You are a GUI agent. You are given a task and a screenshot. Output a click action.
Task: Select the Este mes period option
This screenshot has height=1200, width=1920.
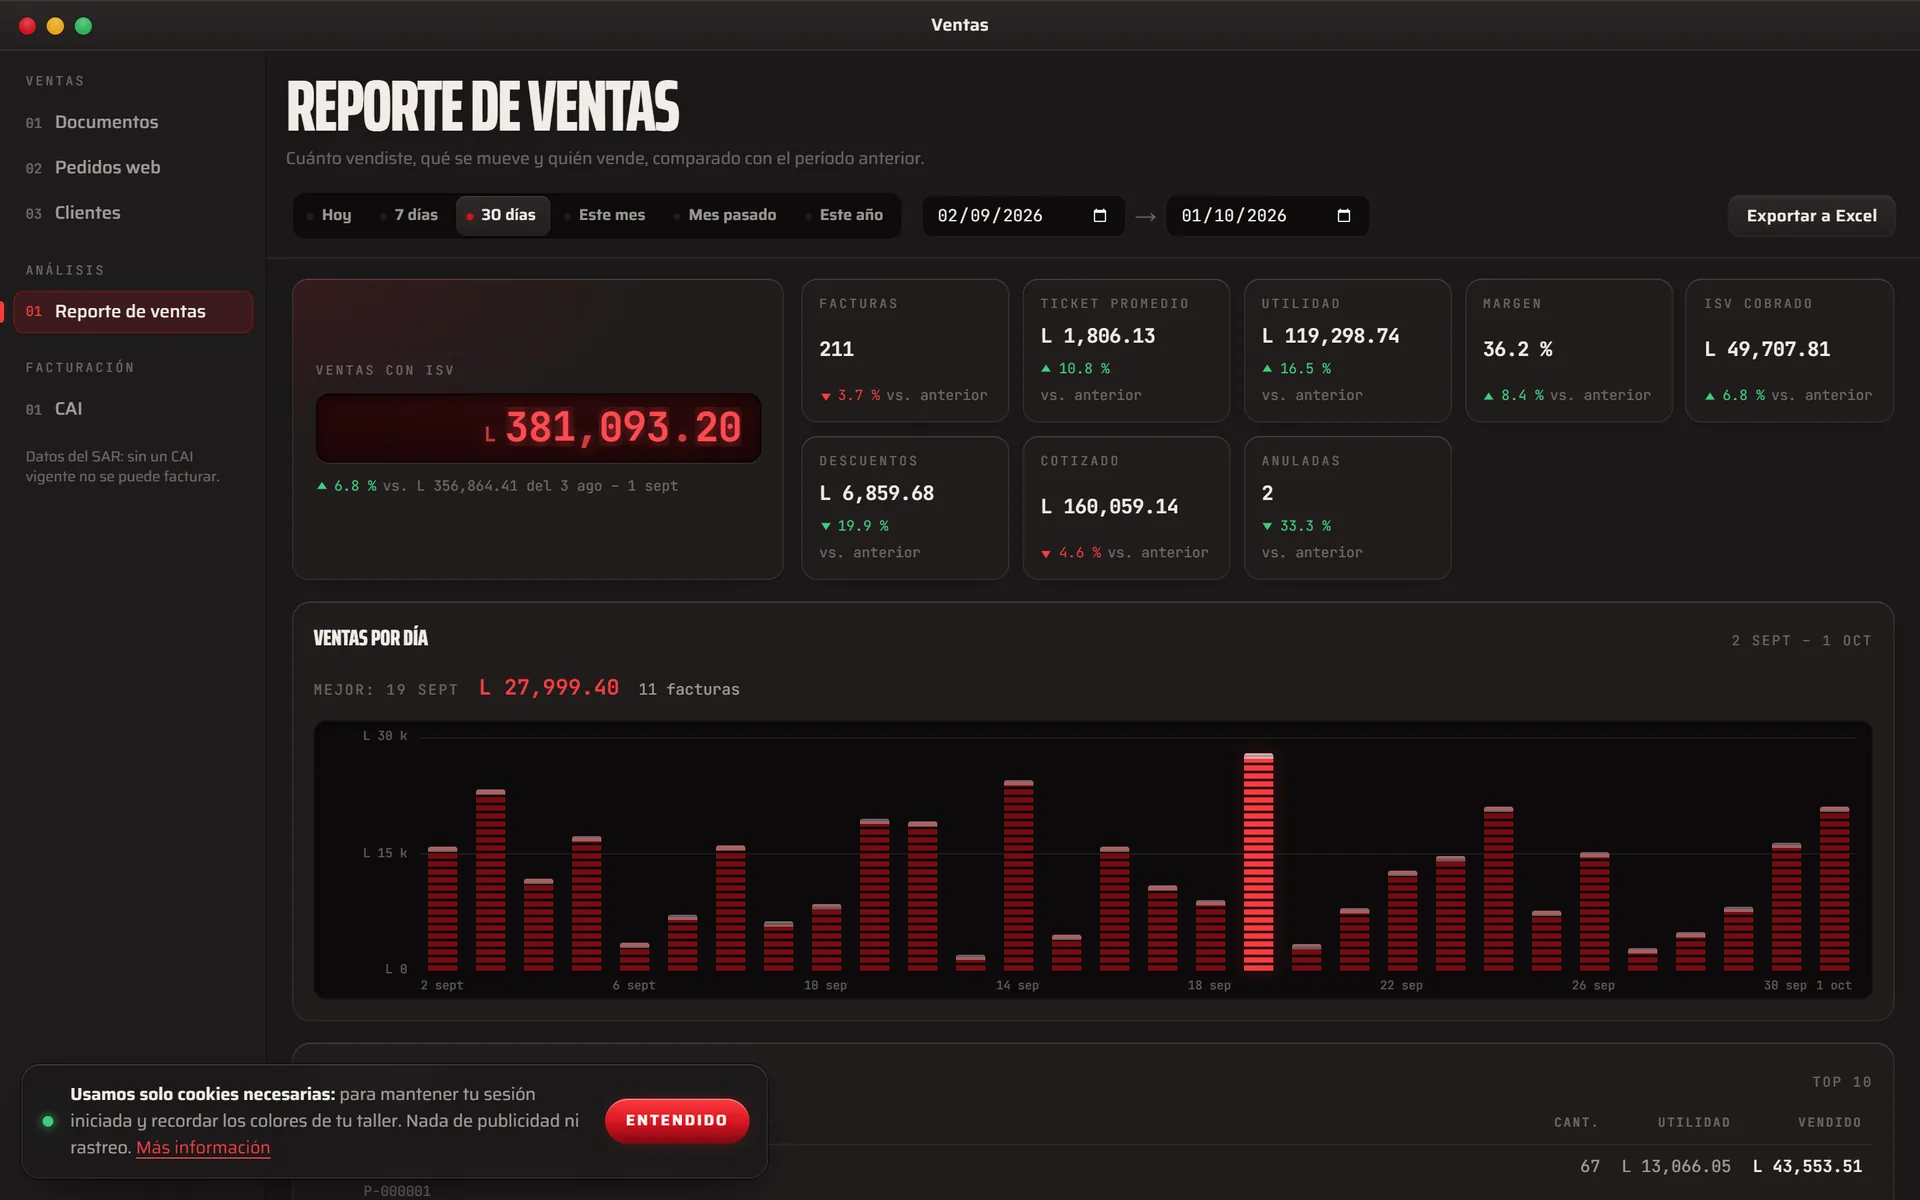tap(605, 215)
